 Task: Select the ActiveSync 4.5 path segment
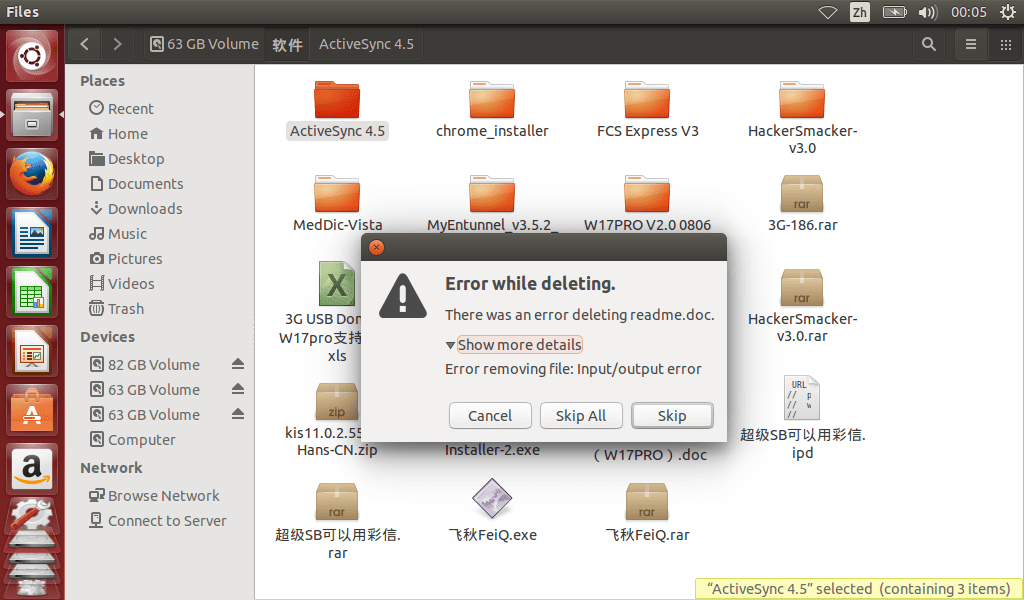(x=366, y=44)
